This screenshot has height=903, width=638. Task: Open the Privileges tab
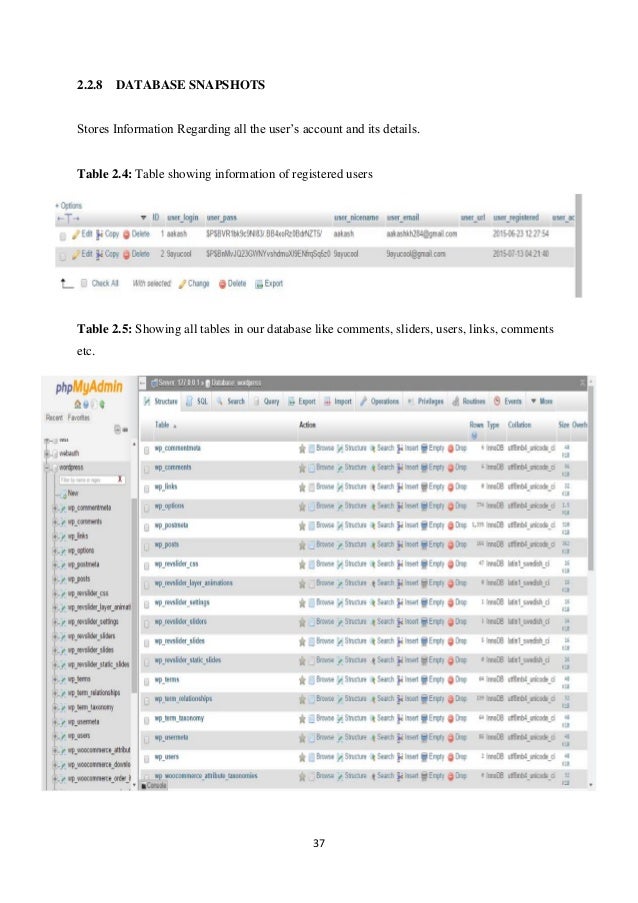click(x=426, y=401)
